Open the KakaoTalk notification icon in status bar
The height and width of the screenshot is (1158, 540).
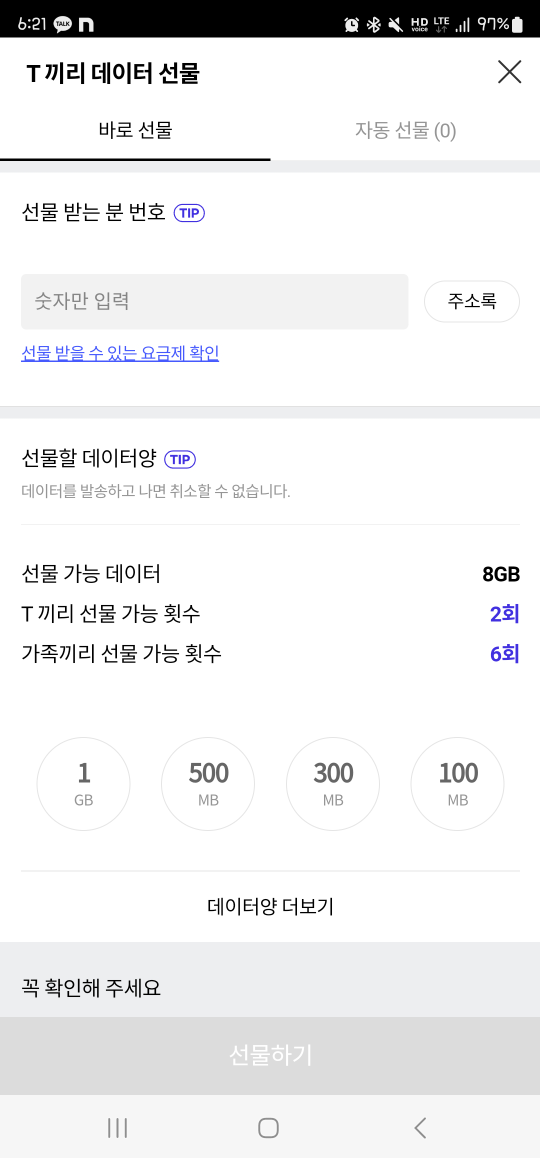click(63, 24)
